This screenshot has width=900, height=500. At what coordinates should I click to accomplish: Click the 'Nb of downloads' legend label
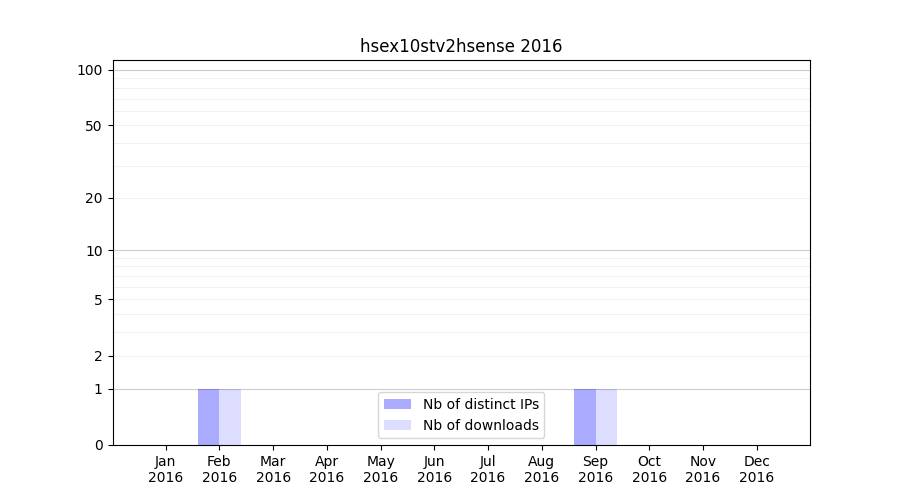[x=481, y=425]
